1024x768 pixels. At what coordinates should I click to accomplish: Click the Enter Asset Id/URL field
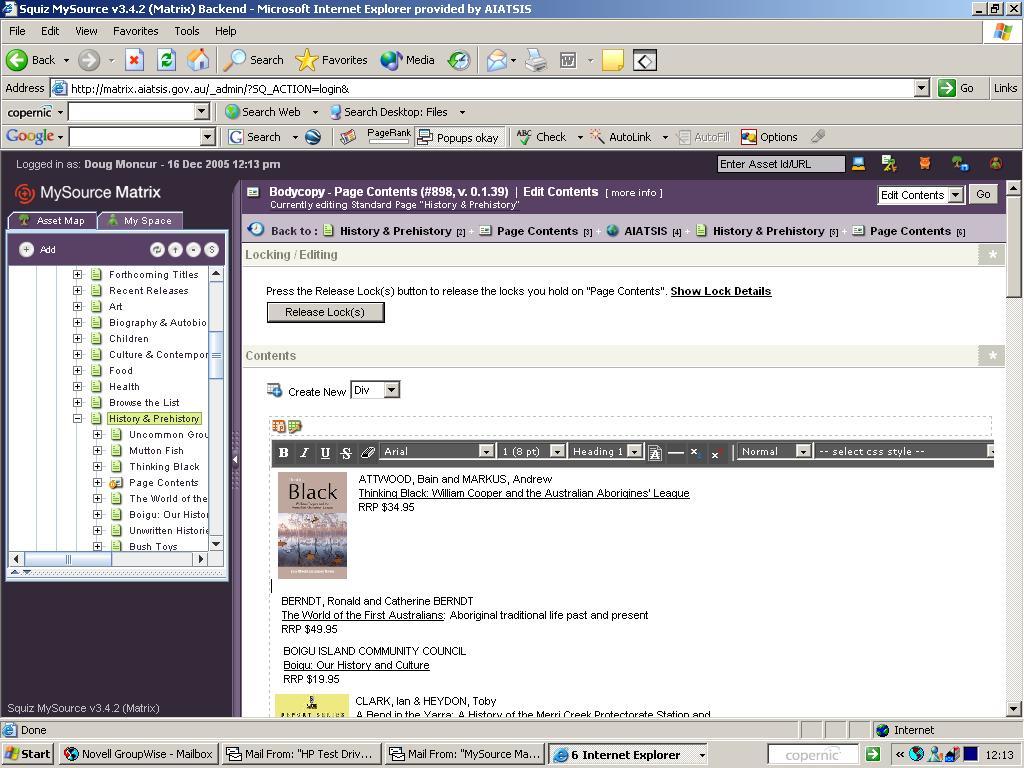pyautogui.click(x=781, y=164)
